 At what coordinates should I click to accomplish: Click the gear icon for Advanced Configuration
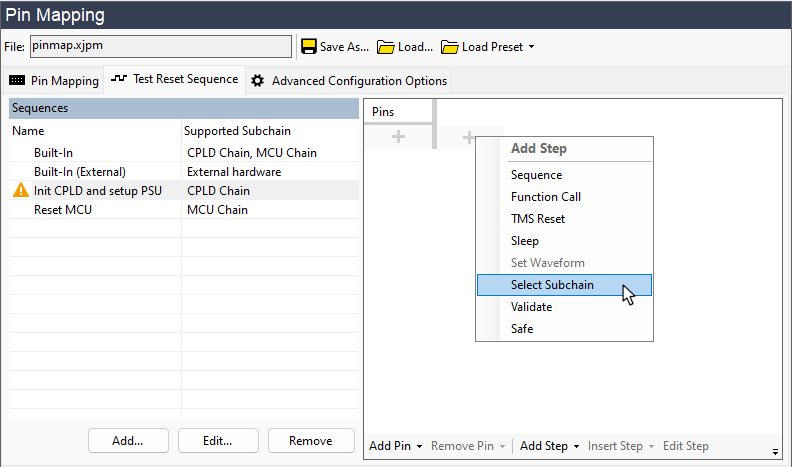tap(257, 80)
